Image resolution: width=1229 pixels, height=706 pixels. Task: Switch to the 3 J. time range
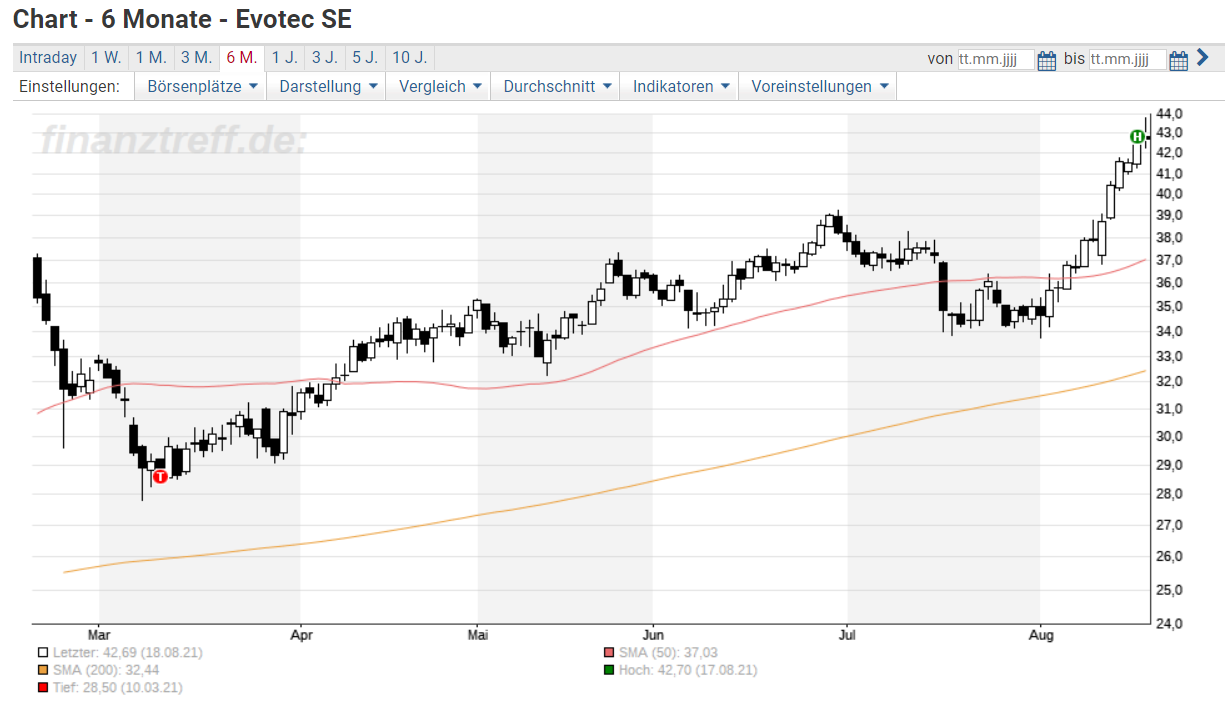[324, 58]
